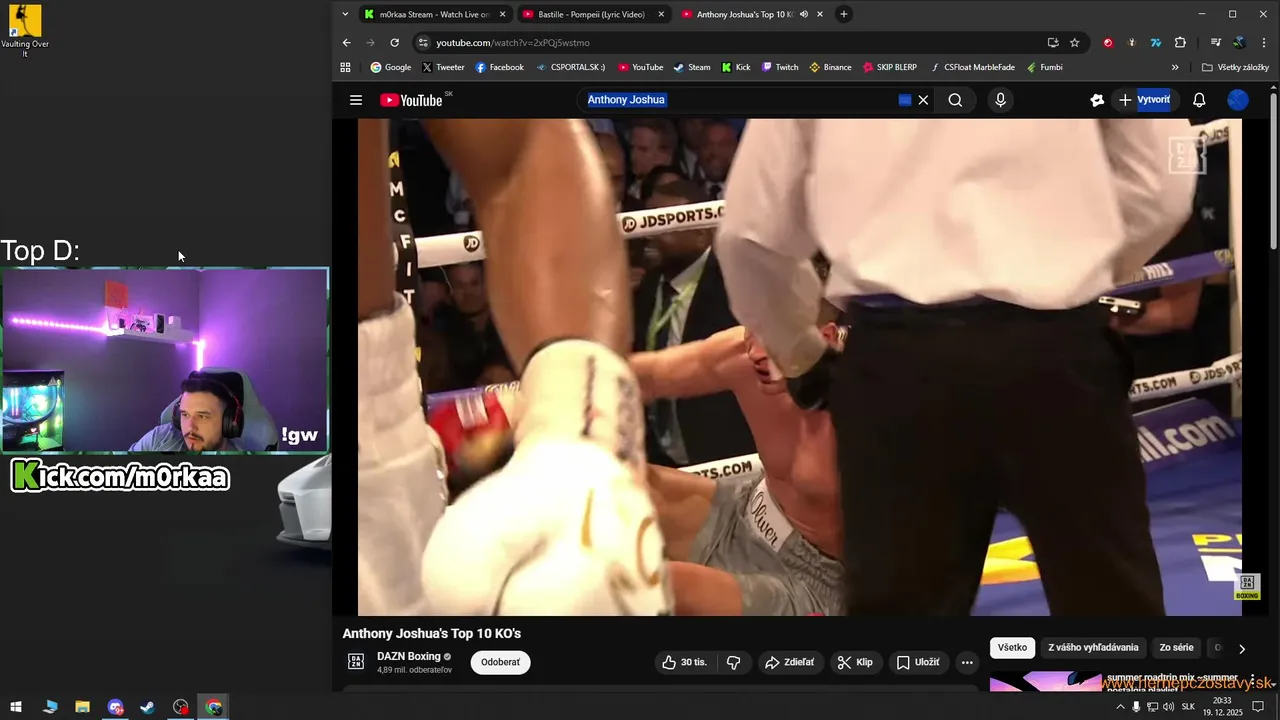Screen dimensions: 1280x720
Task: Clear the YouTube search box with X
Action: [x=923, y=100]
